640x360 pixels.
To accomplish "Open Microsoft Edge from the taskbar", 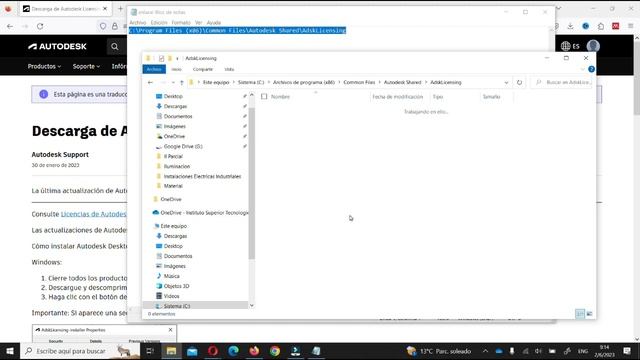I will (x=233, y=351).
